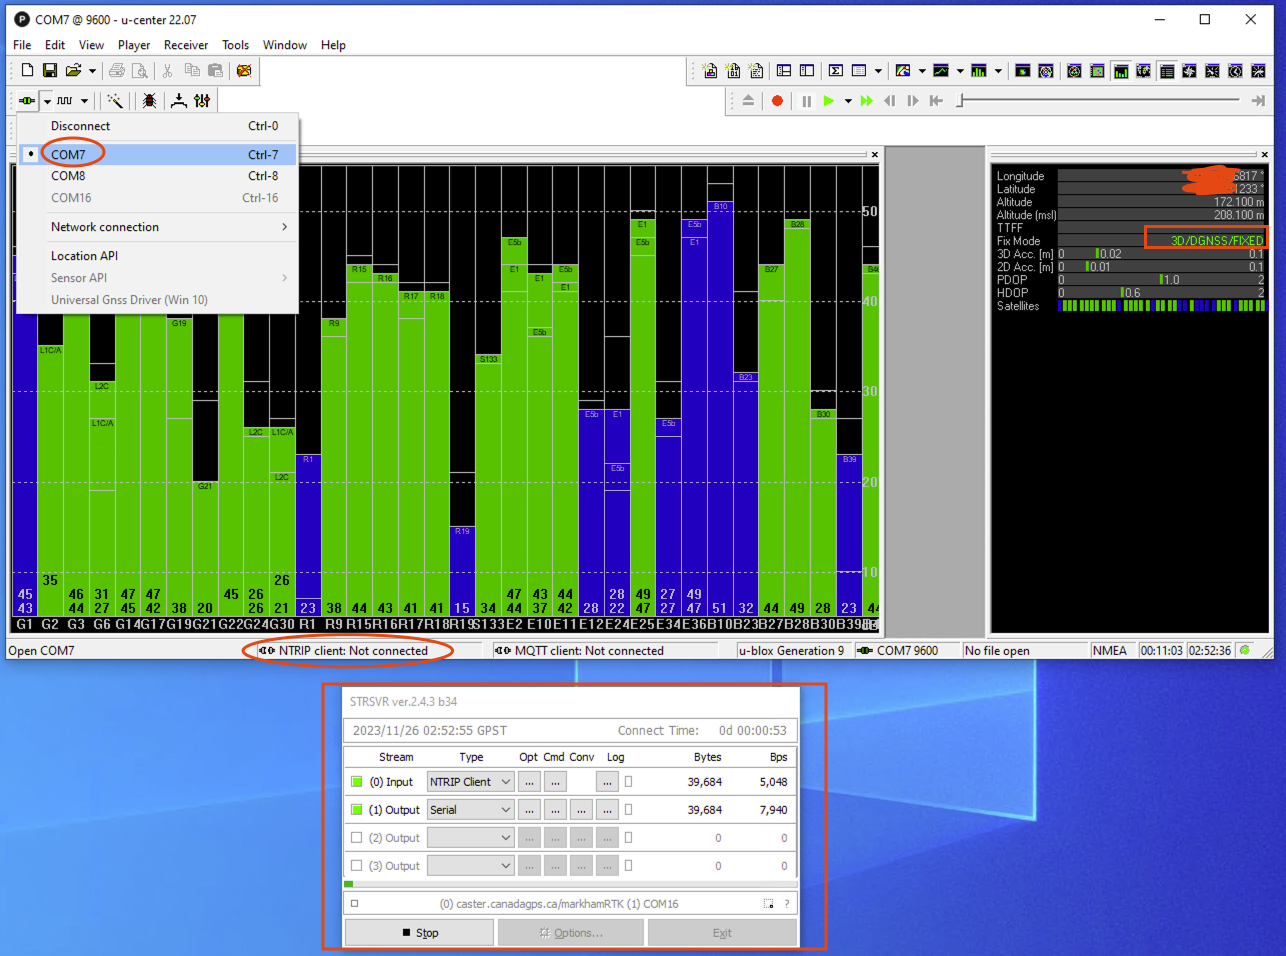
Task: Click Exit in the STRSVR window
Action: [x=722, y=932]
